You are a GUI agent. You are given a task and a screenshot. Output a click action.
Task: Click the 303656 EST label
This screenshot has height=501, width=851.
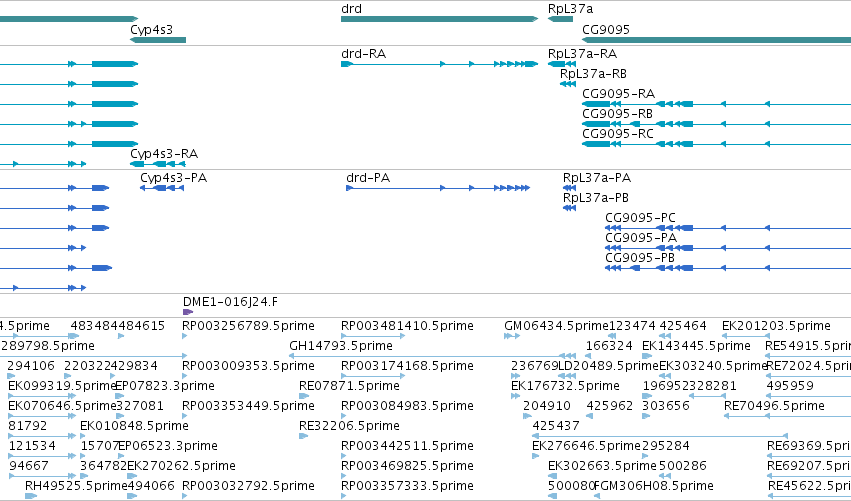(665, 406)
